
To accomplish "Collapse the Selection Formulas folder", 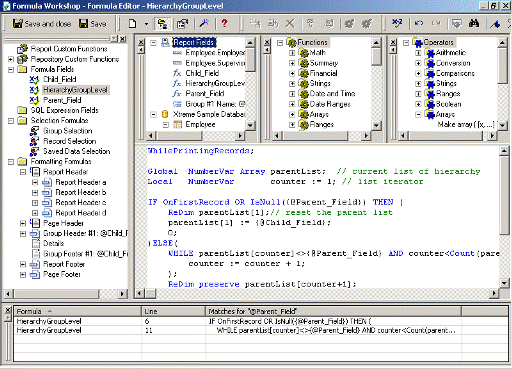I will (11, 121).
